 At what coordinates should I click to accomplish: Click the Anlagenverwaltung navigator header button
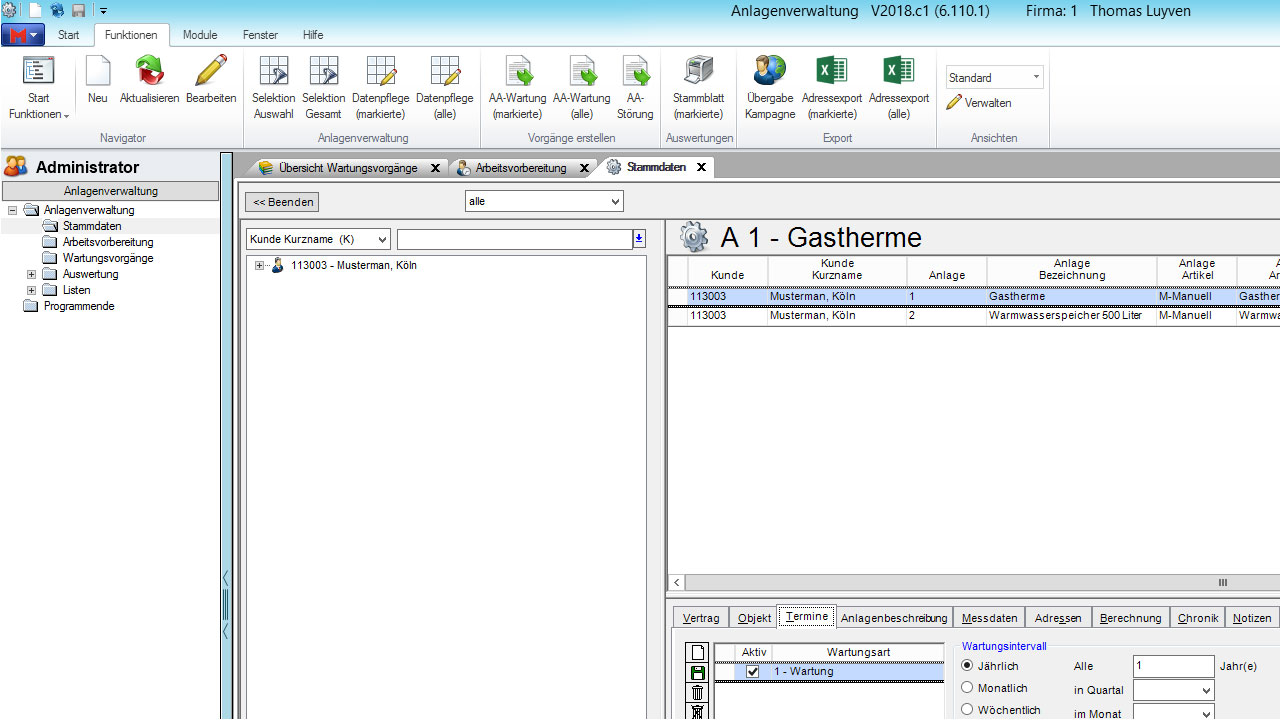coord(110,191)
